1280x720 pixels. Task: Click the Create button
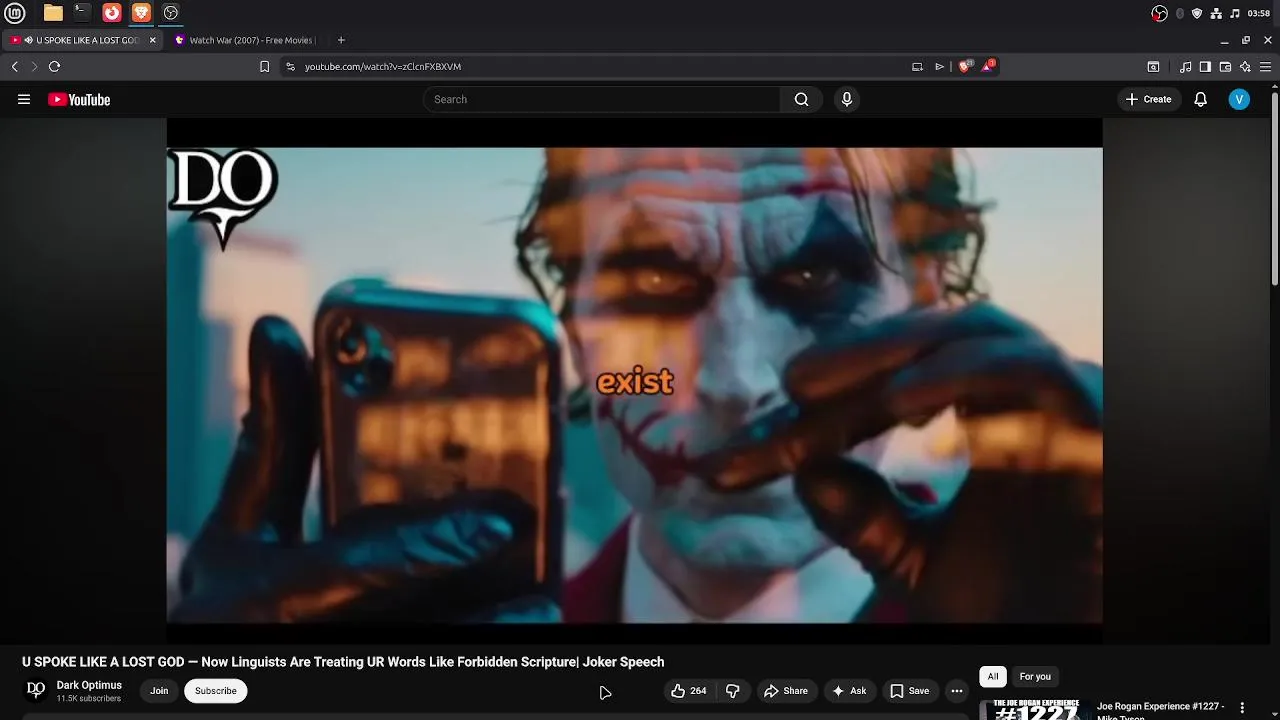pyautogui.click(x=1148, y=99)
